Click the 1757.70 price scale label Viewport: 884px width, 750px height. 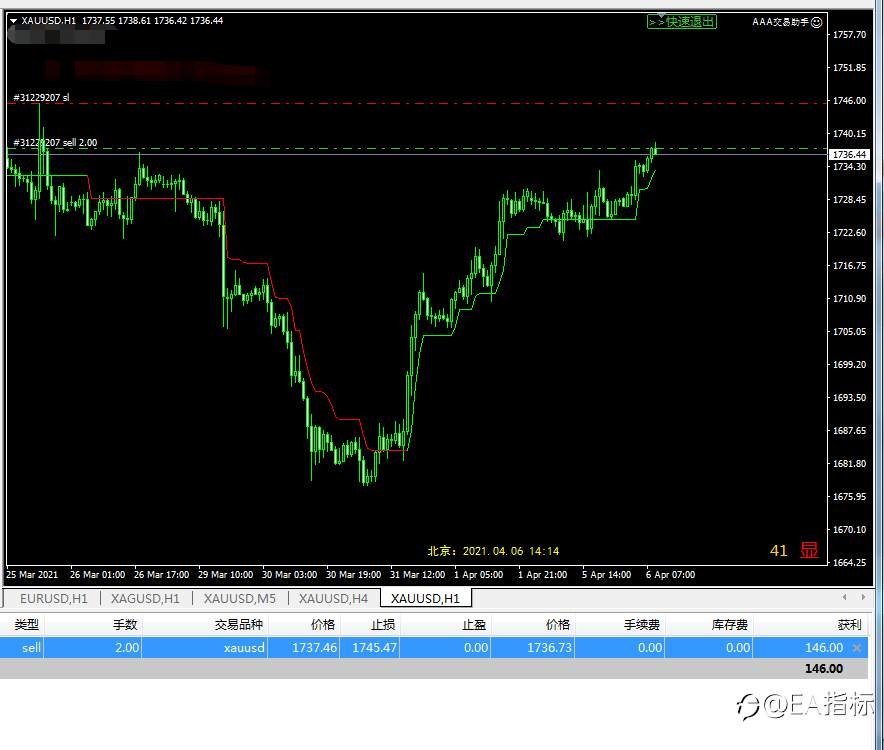click(x=849, y=34)
